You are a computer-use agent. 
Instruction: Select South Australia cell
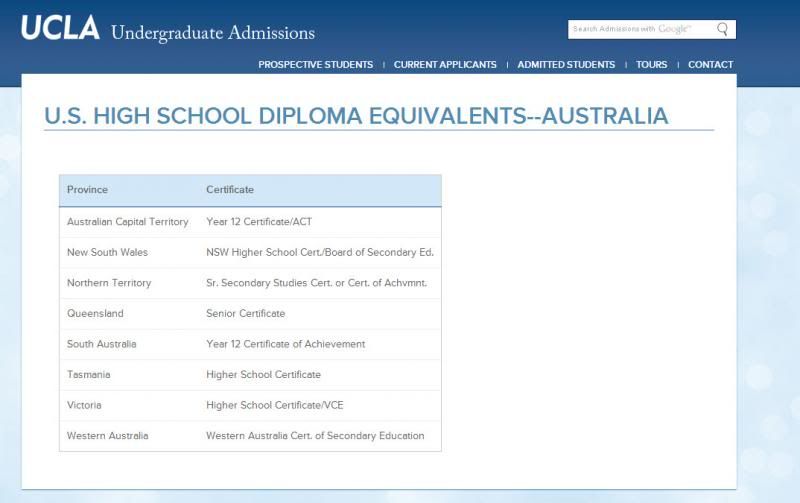(x=102, y=344)
